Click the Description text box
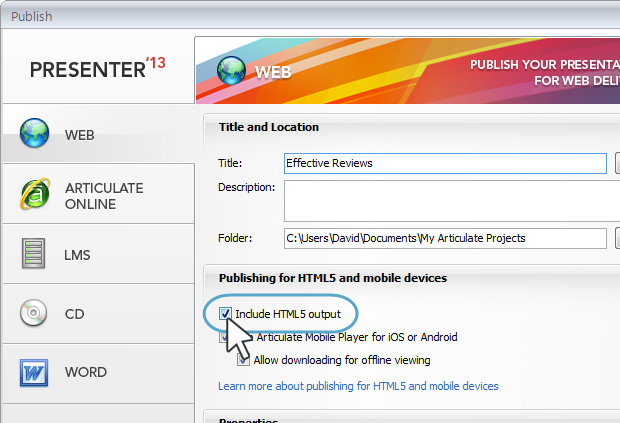 pos(452,201)
